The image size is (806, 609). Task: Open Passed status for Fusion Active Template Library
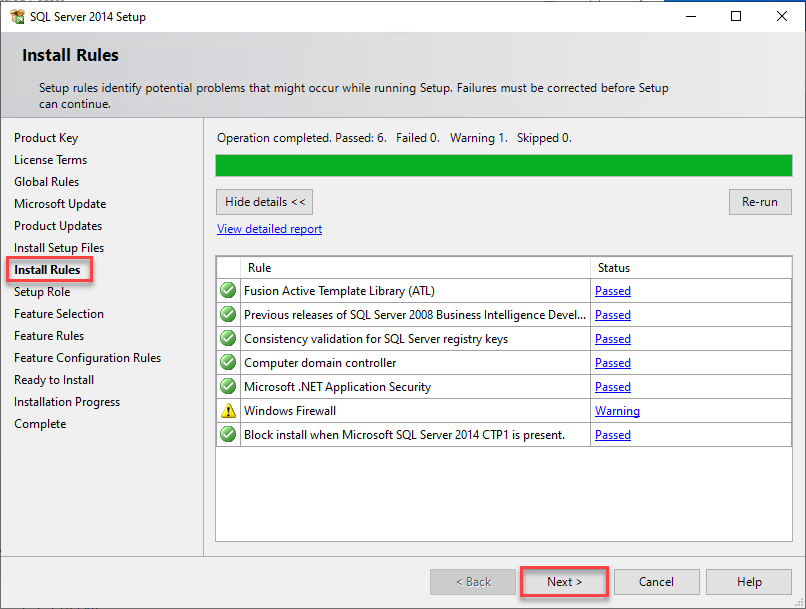point(613,291)
